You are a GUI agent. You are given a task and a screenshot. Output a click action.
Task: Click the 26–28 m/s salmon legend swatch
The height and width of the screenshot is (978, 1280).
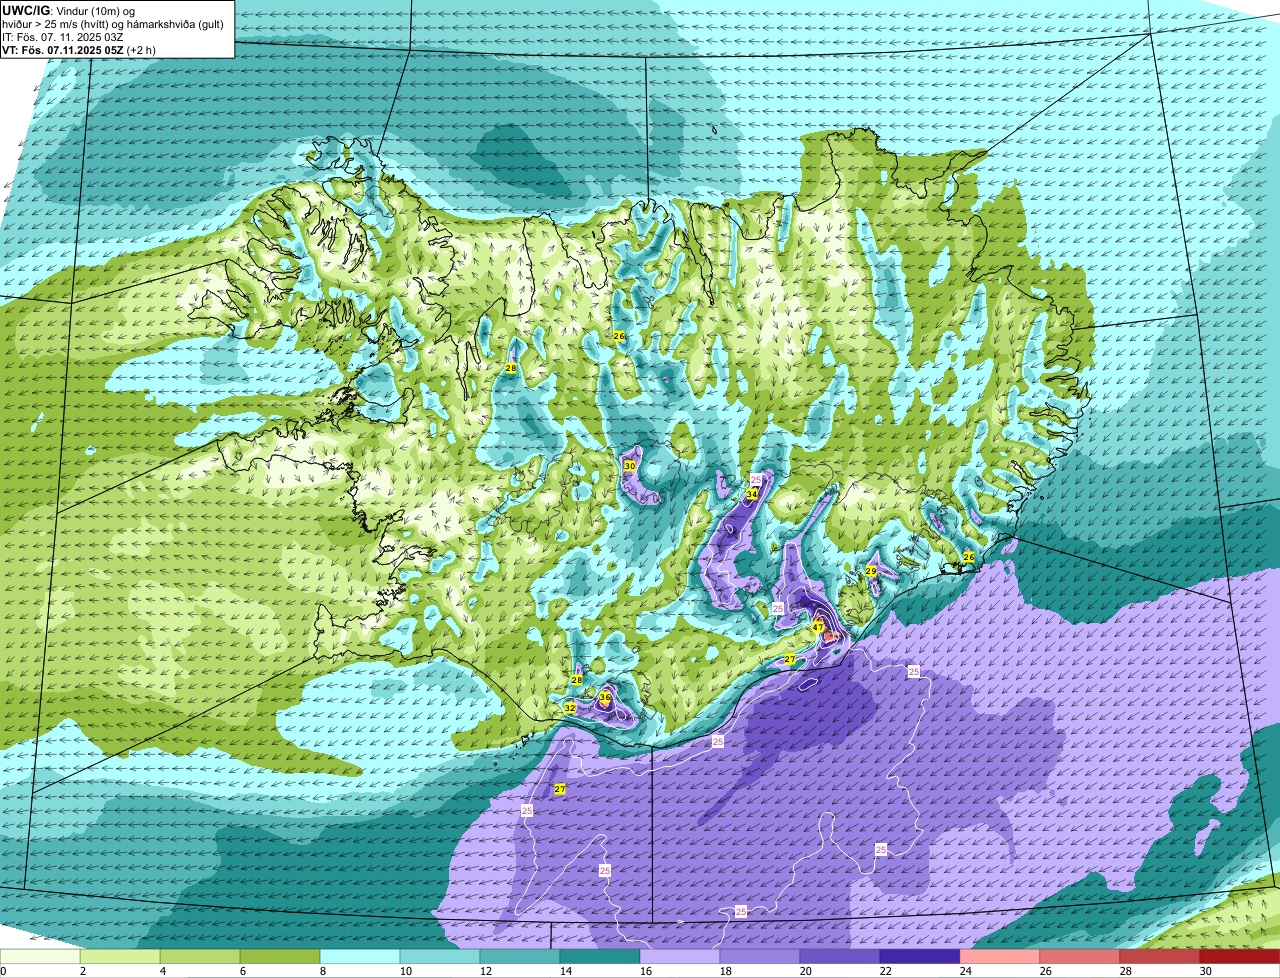pyautogui.click(x=1080, y=957)
